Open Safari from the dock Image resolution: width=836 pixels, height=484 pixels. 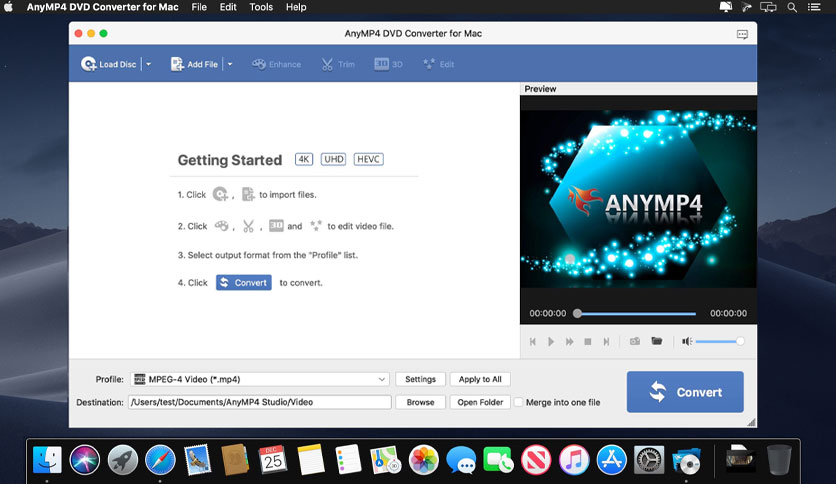tap(160, 459)
